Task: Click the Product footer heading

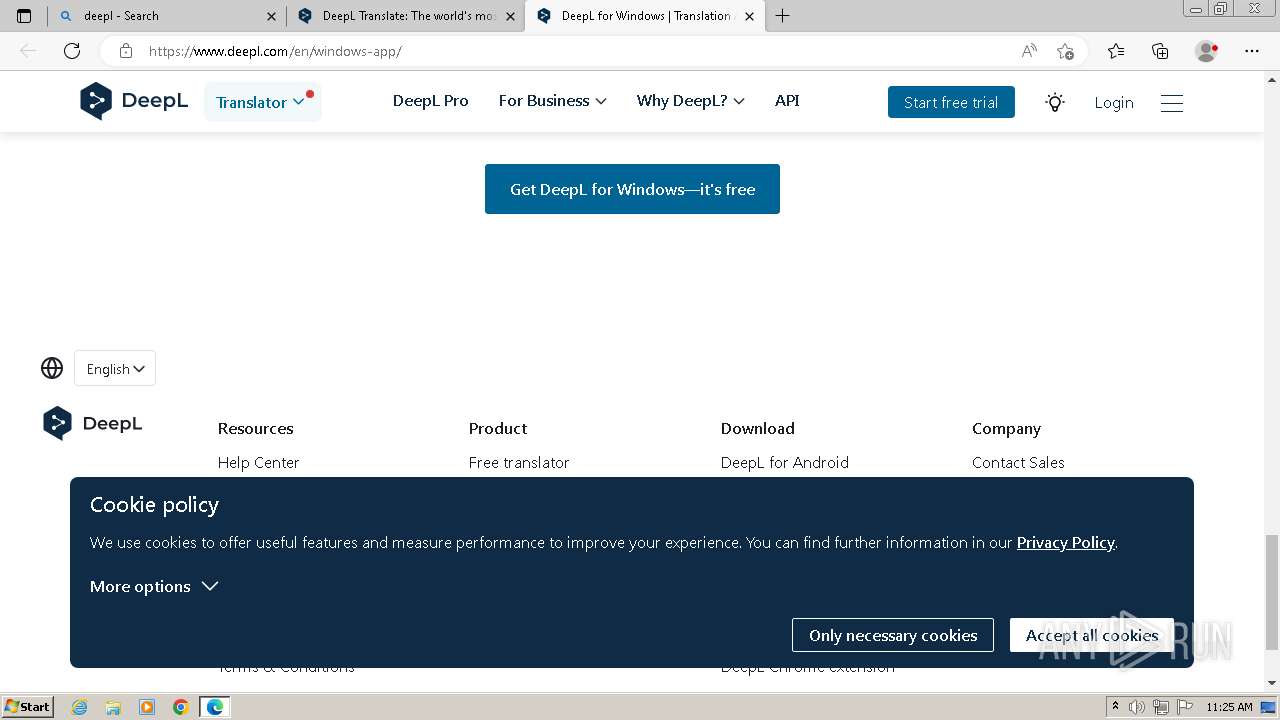Action: (497, 428)
